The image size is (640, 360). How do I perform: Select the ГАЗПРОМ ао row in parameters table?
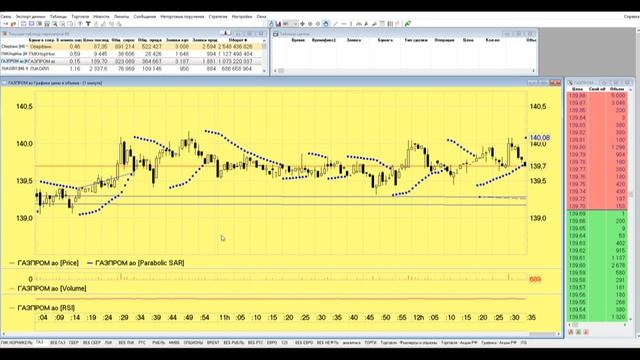click(131, 61)
